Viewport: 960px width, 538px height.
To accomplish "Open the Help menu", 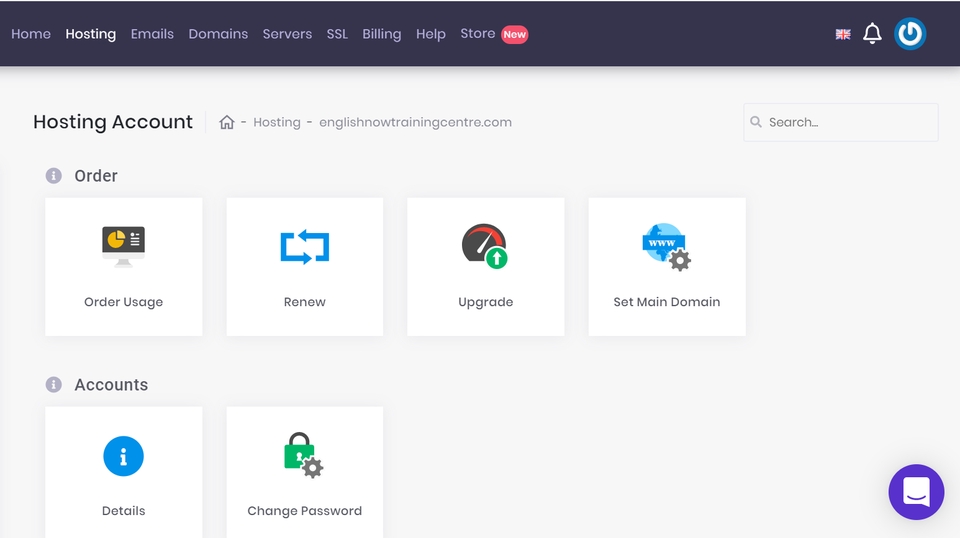I will tap(430, 34).
